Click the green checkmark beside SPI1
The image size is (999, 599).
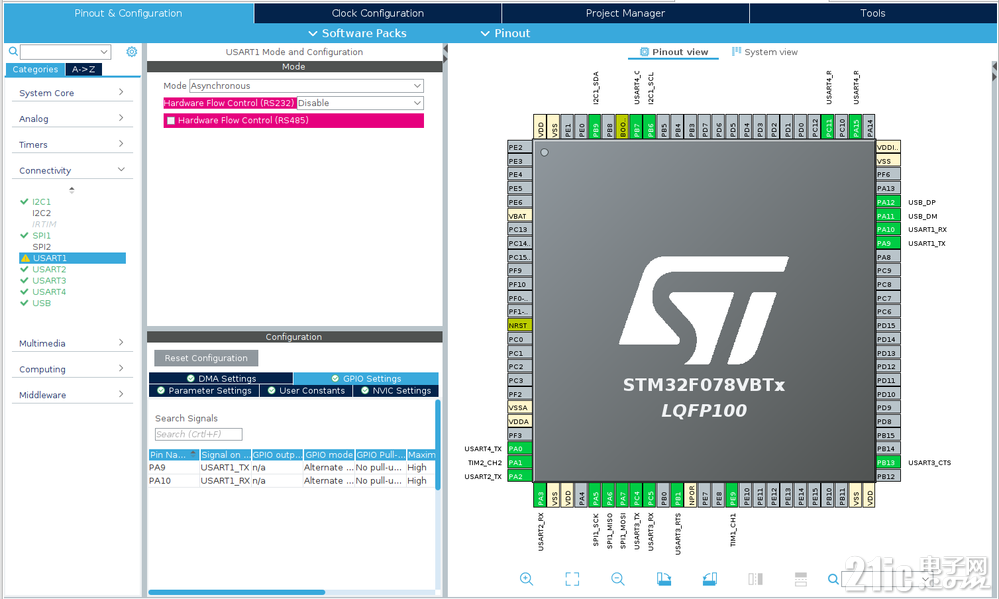(x=24, y=235)
